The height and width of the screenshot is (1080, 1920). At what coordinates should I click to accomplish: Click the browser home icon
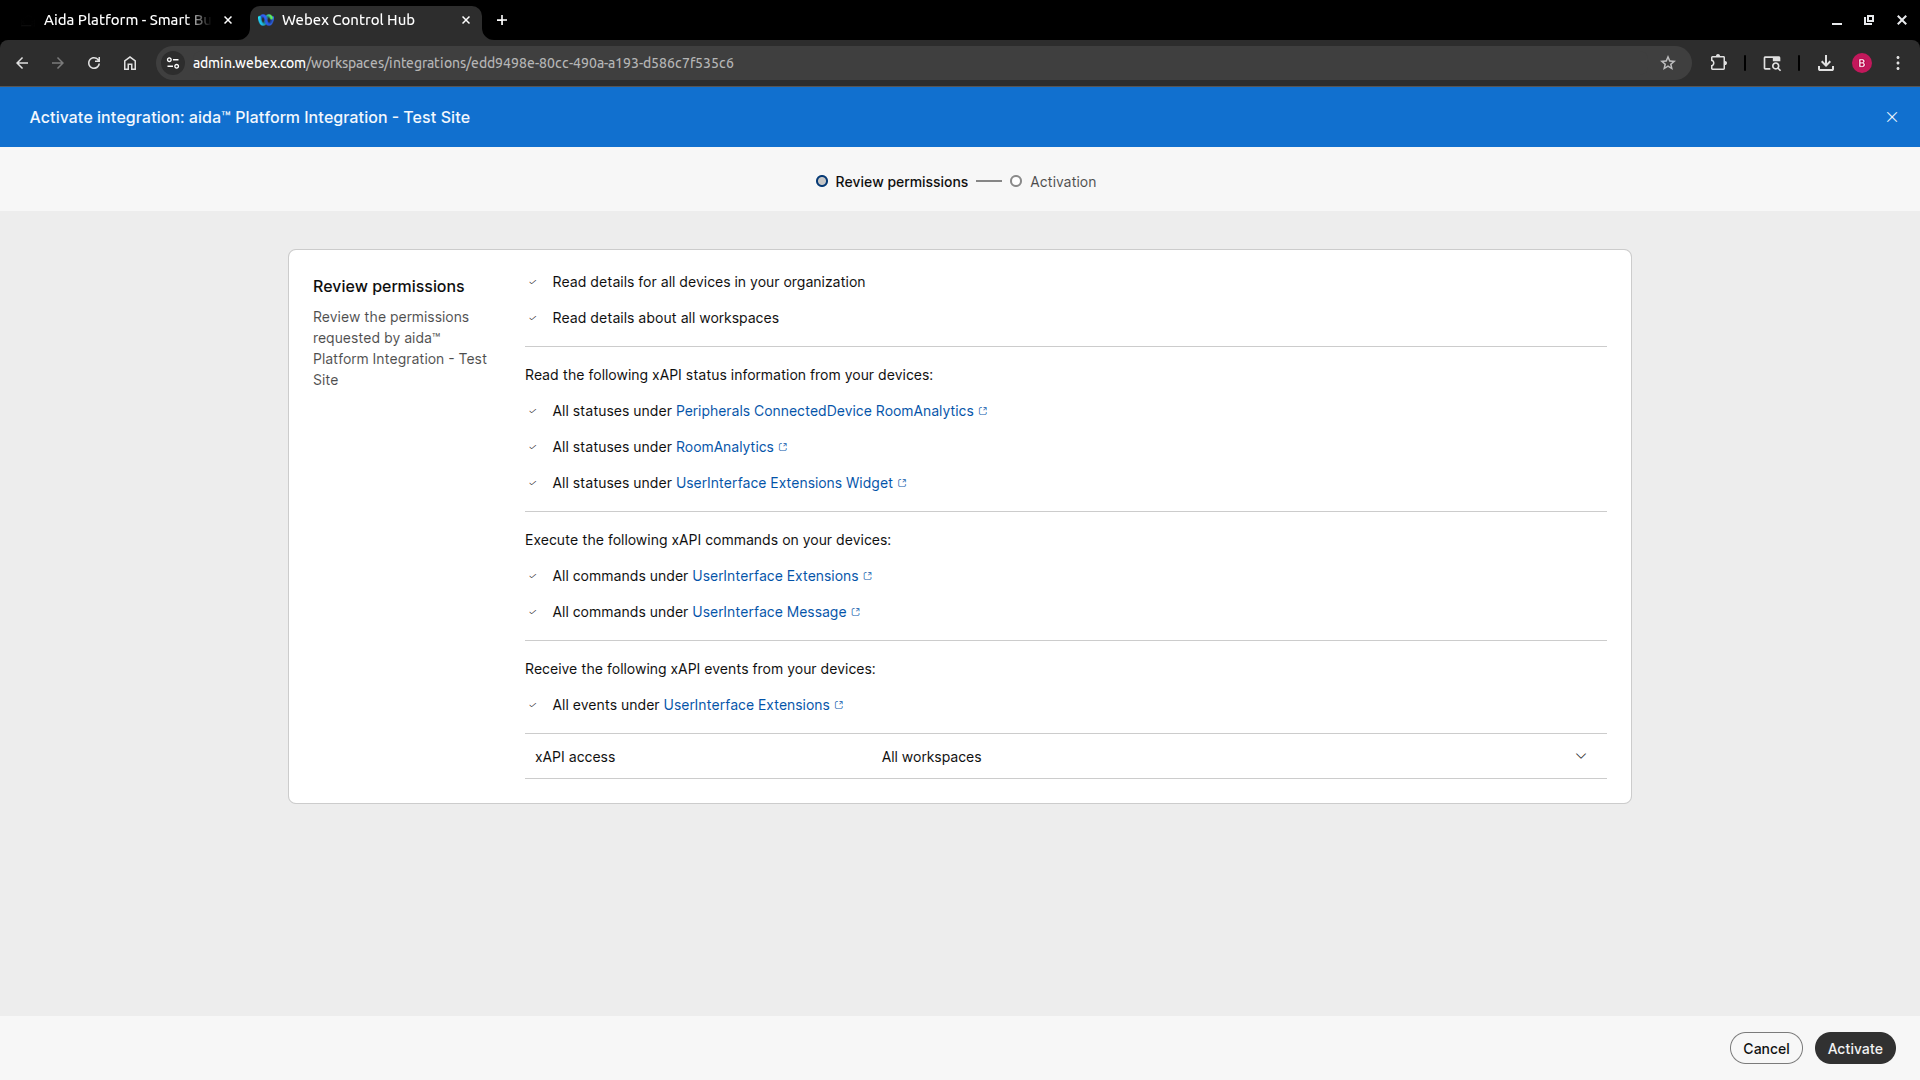[x=130, y=63]
